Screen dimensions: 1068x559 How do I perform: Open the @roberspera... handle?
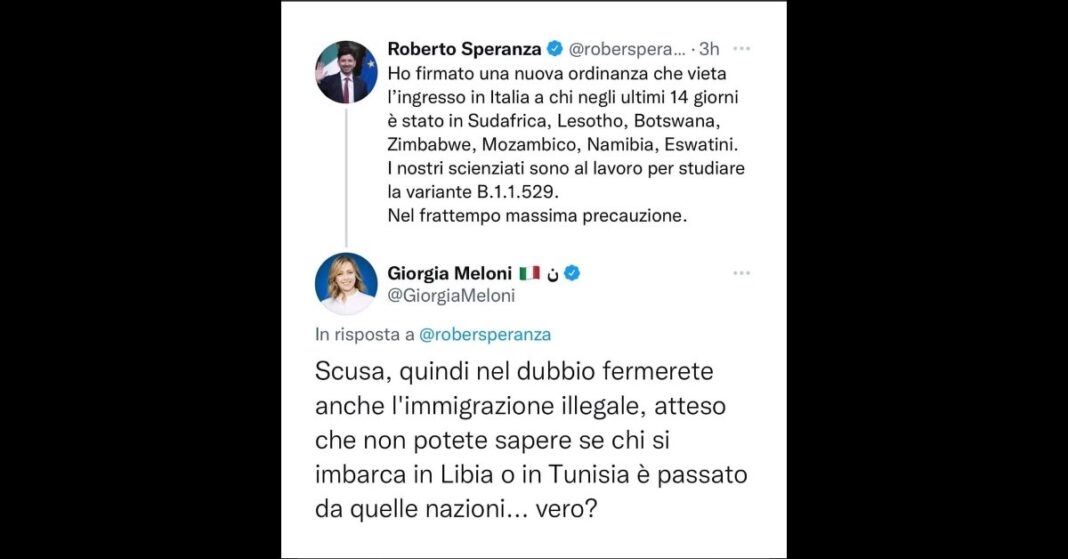627,49
